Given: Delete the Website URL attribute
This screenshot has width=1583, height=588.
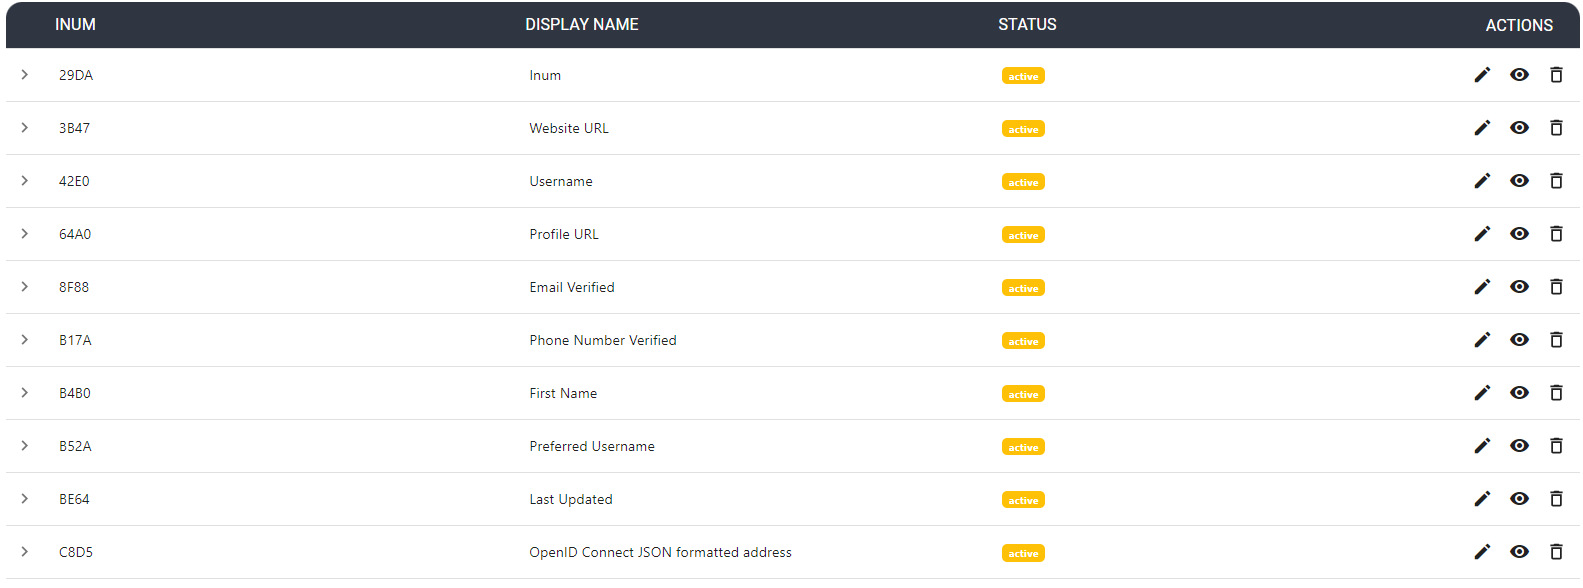Looking at the screenshot, I should (x=1556, y=128).
